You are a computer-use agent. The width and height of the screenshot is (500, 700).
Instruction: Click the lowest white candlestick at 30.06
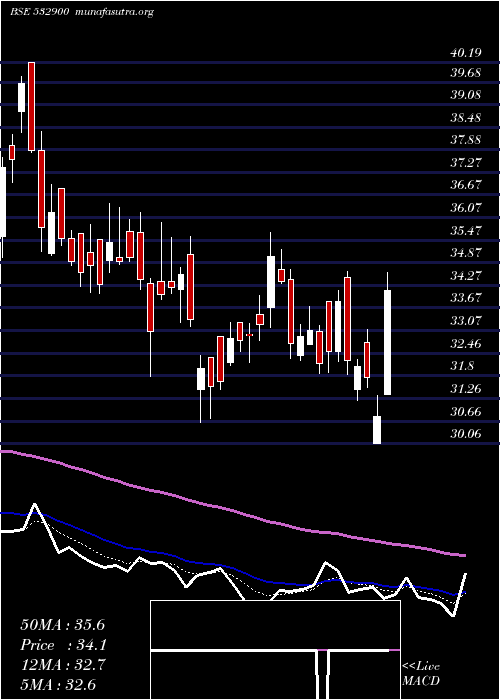(x=377, y=429)
